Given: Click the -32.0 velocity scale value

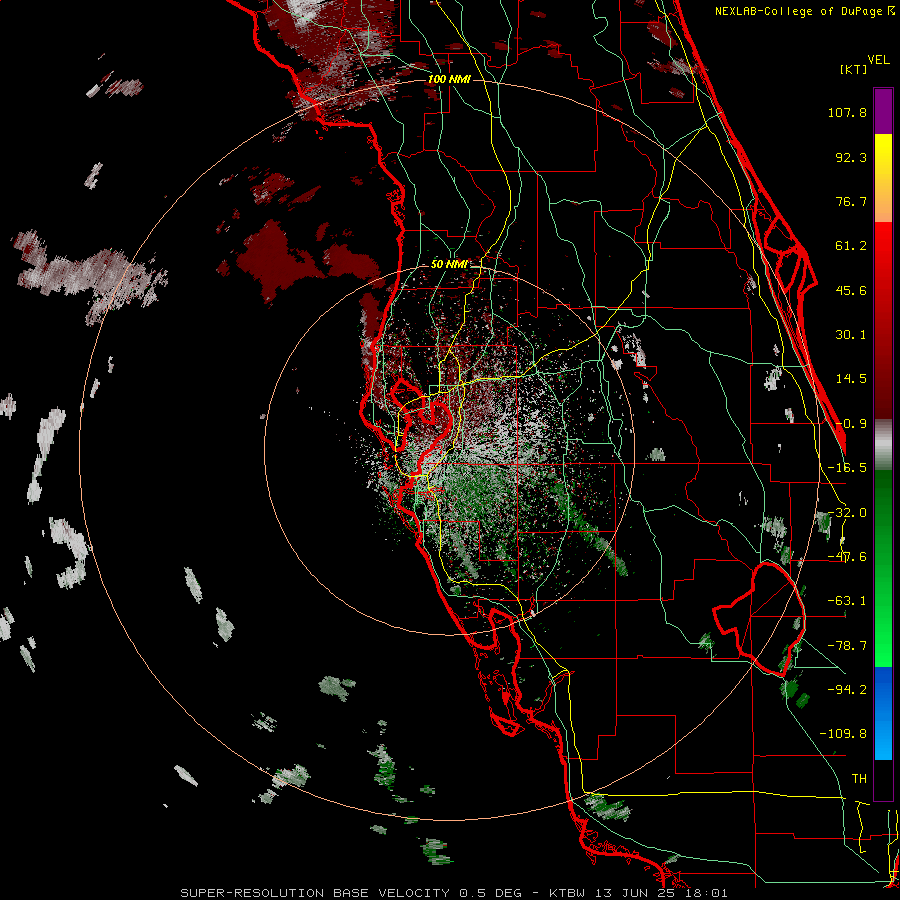Looking at the screenshot, I should coord(847,513).
